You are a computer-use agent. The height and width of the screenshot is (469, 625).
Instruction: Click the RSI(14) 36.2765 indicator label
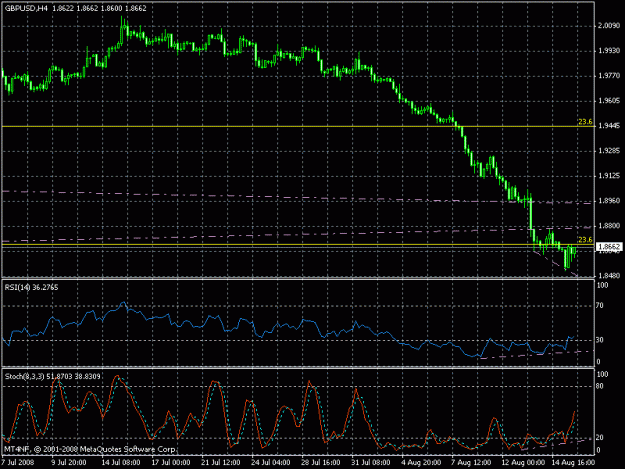pos(31,287)
